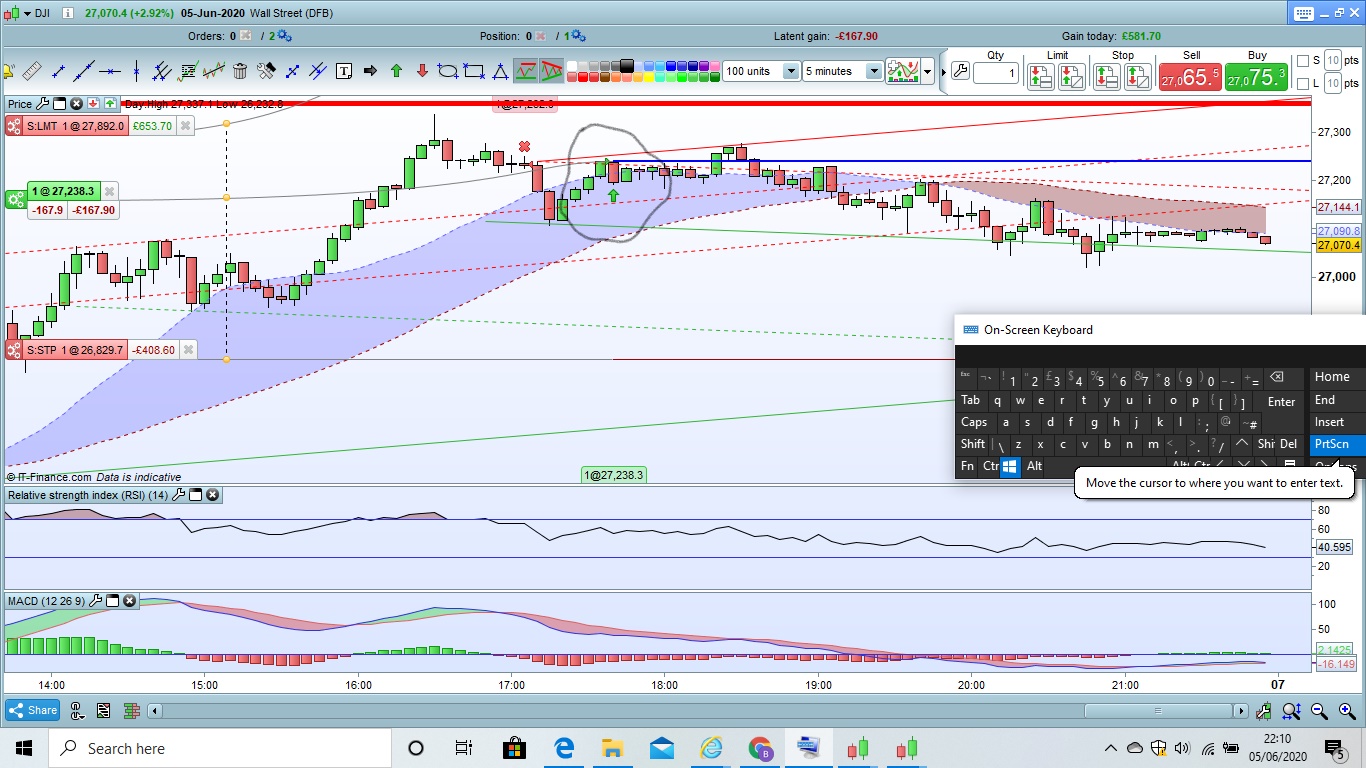Image resolution: width=1366 pixels, height=768 pixels.
Task: Click the chart scroll right arrow
Action: pos(1241,711)
